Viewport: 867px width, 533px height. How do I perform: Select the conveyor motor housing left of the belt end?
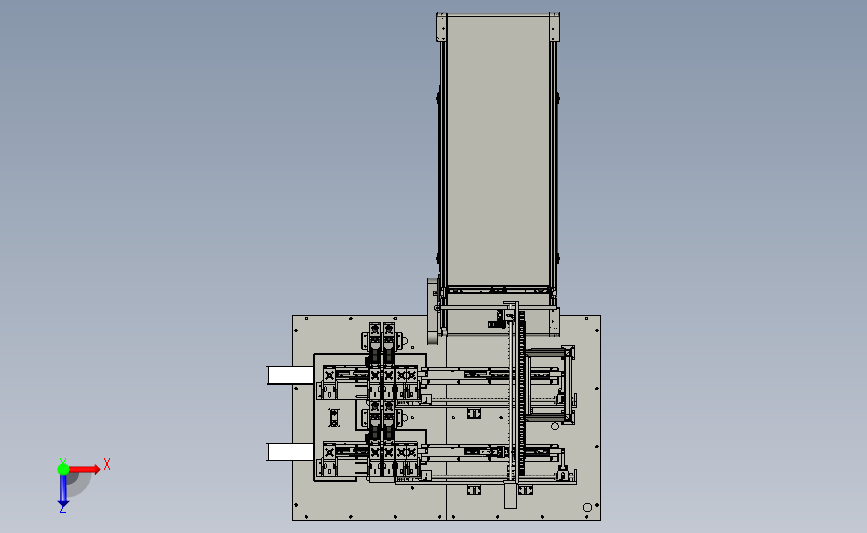pos(433,311)
